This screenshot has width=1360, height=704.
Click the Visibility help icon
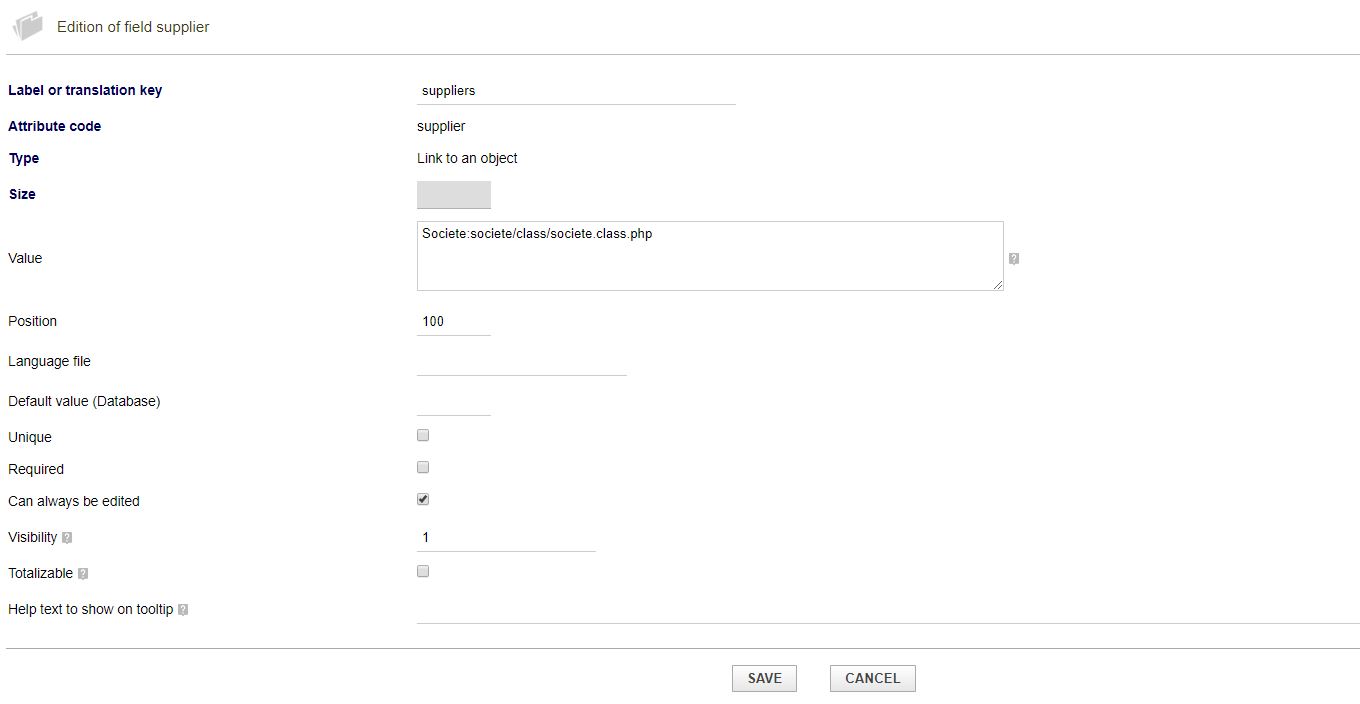pos(67,538)
